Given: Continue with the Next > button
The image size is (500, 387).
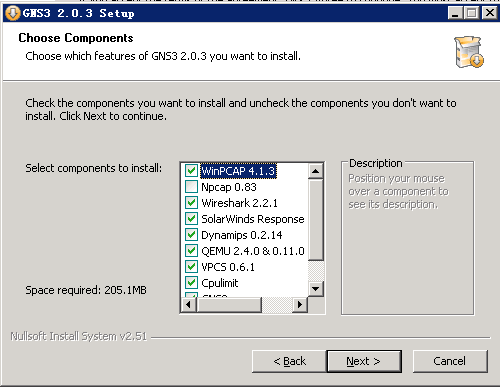Looking at the screenshot, I should coord(364,361).
